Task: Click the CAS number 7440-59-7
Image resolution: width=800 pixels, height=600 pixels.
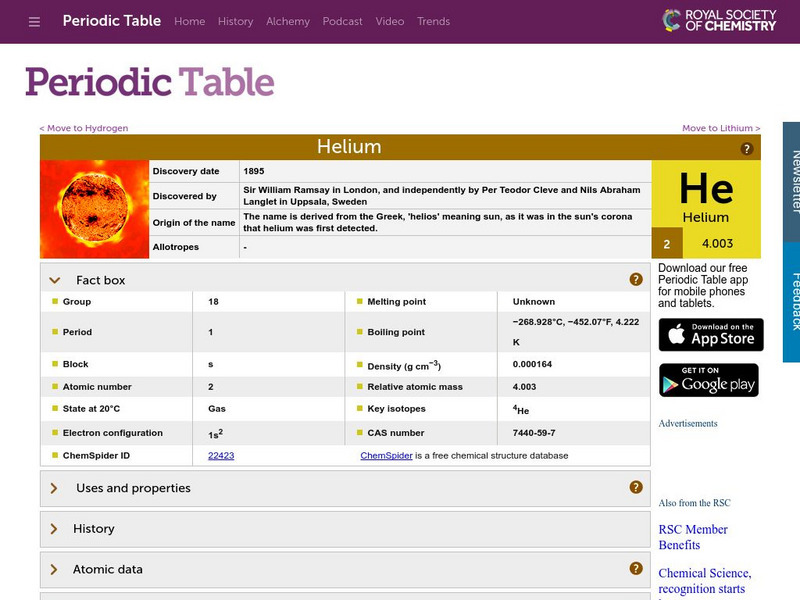Action: 534,433
